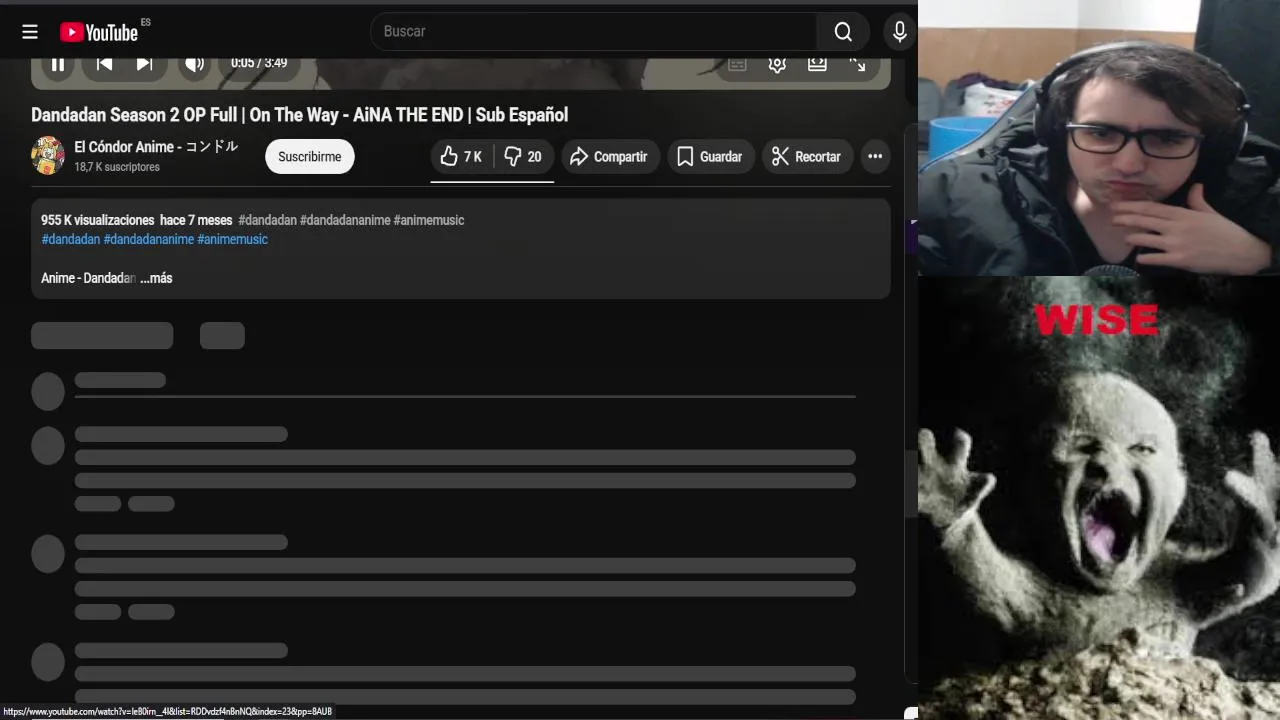The width and height of the screenshot is (1280, 720).
Task: Dislike the video (20)
Action: 523,157
